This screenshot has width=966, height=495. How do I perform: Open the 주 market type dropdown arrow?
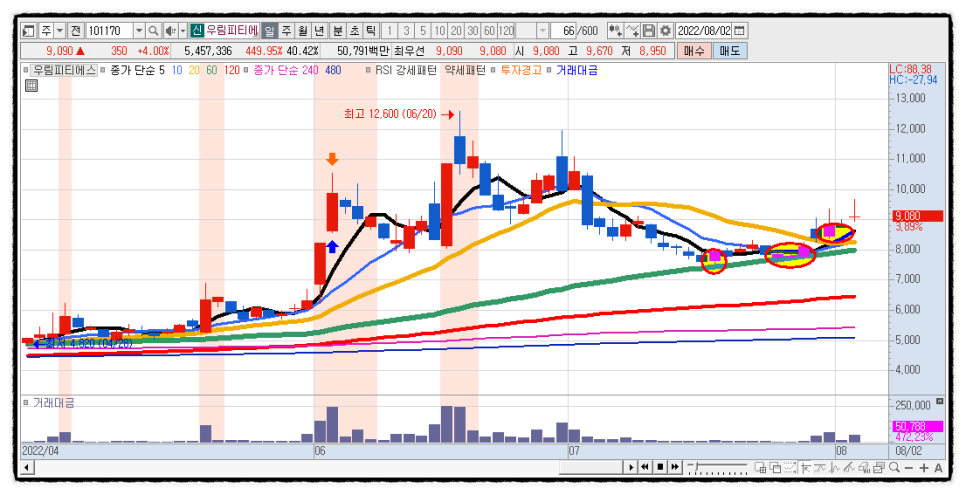60,30
